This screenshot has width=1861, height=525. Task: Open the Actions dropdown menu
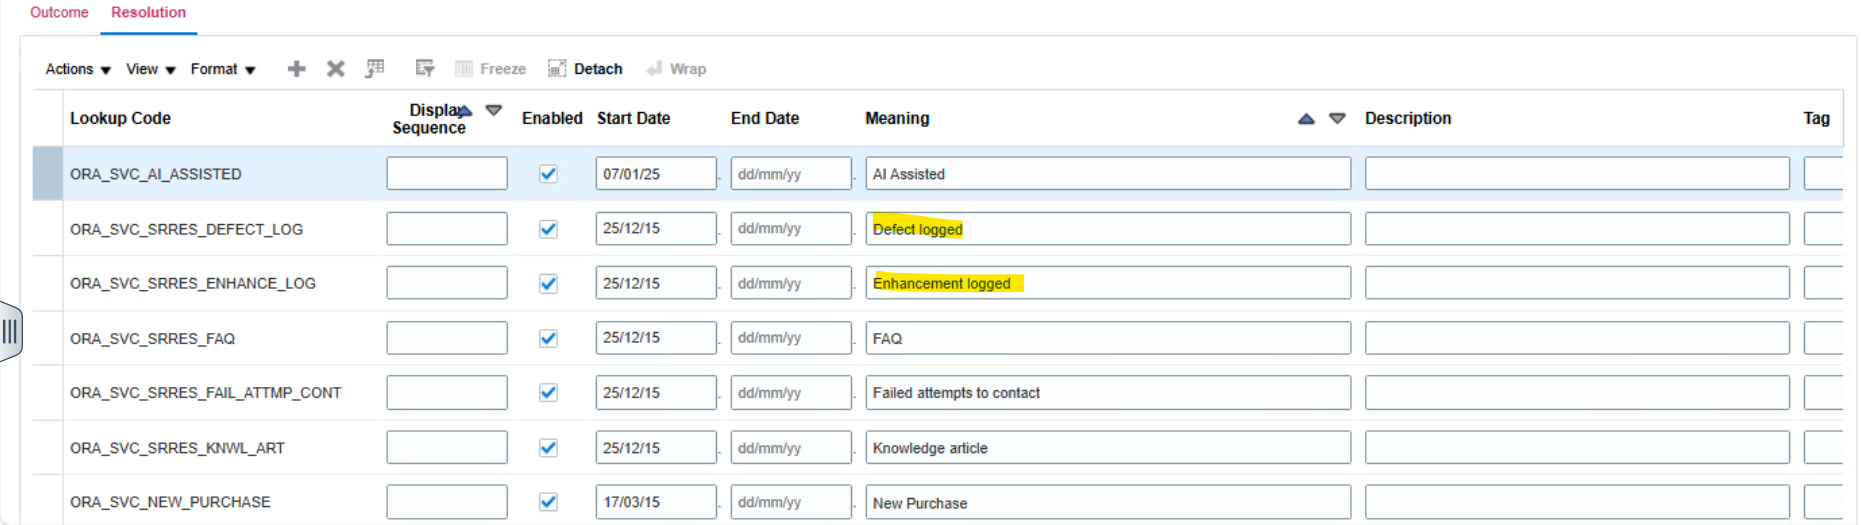pos(78,69)
